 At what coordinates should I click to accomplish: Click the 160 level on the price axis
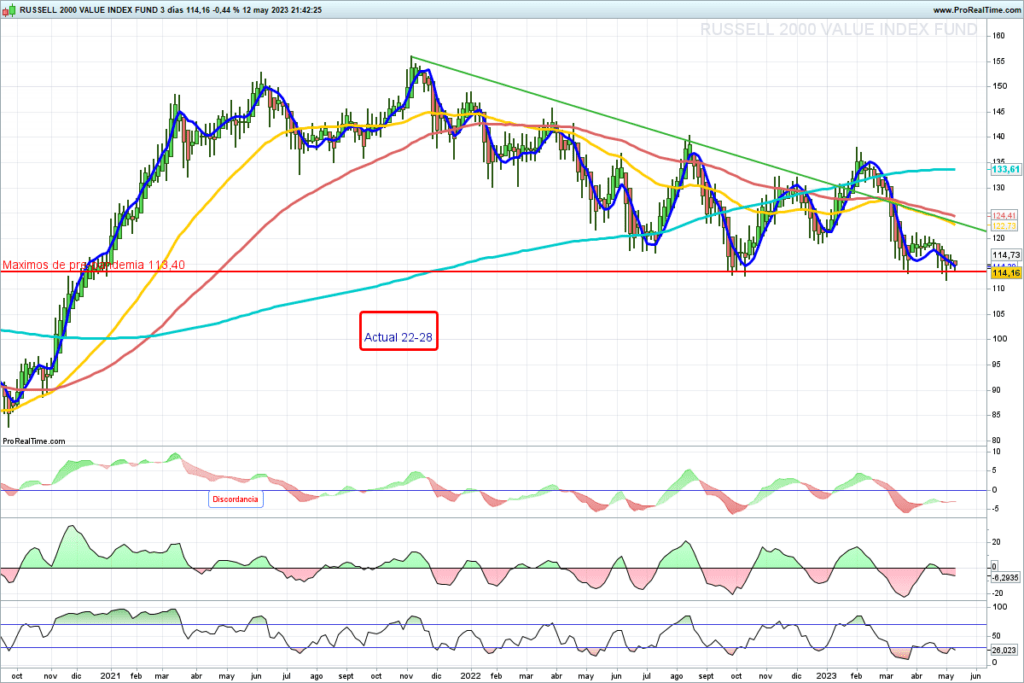coord(999,36)
